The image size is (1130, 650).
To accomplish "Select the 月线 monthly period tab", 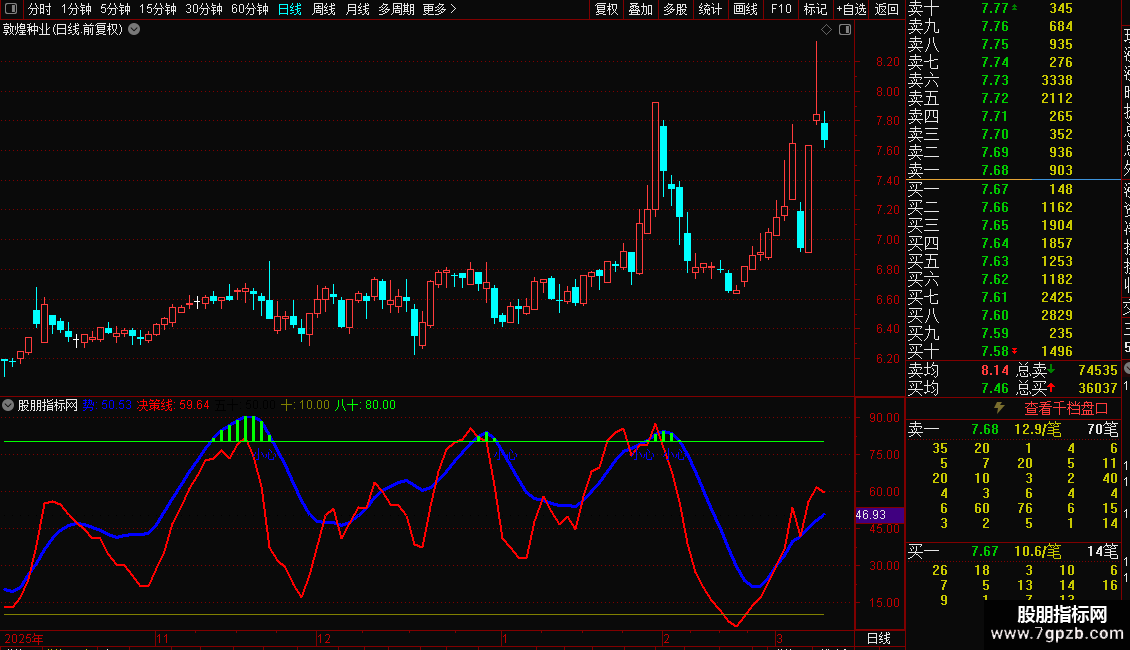I will (x=357, y=9).
